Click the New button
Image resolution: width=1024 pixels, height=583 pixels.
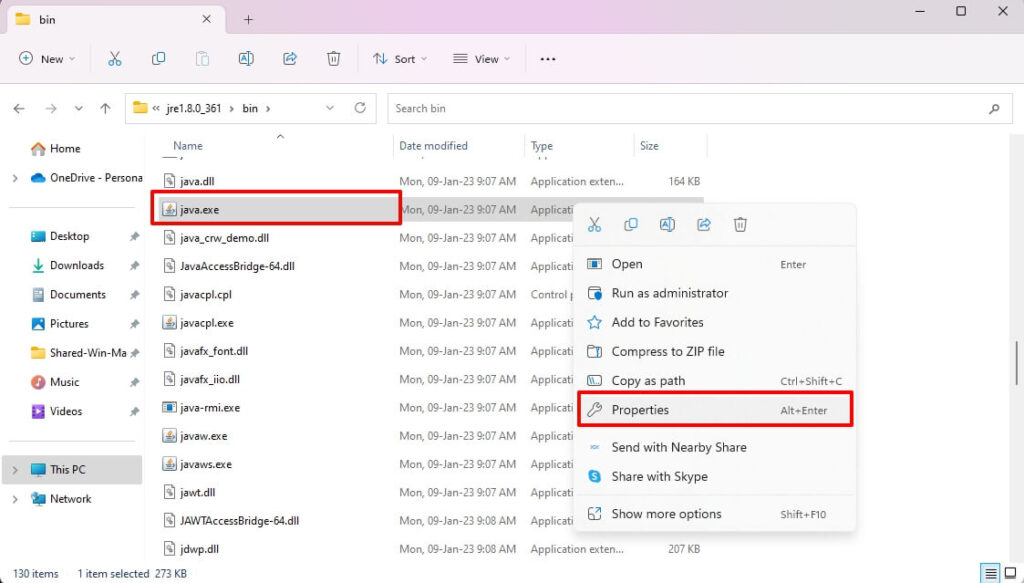[x=43, y=59]
